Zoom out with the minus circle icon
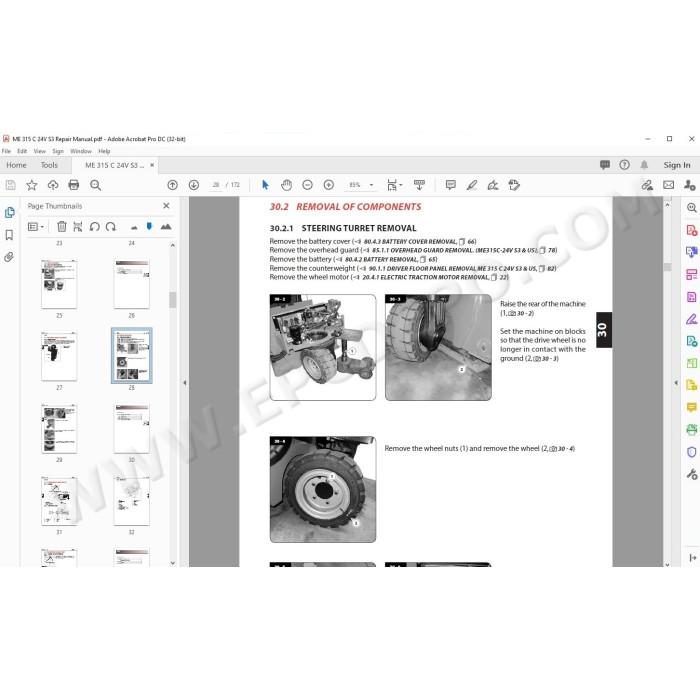The image size is (700, 700). [x=307, y=185]
